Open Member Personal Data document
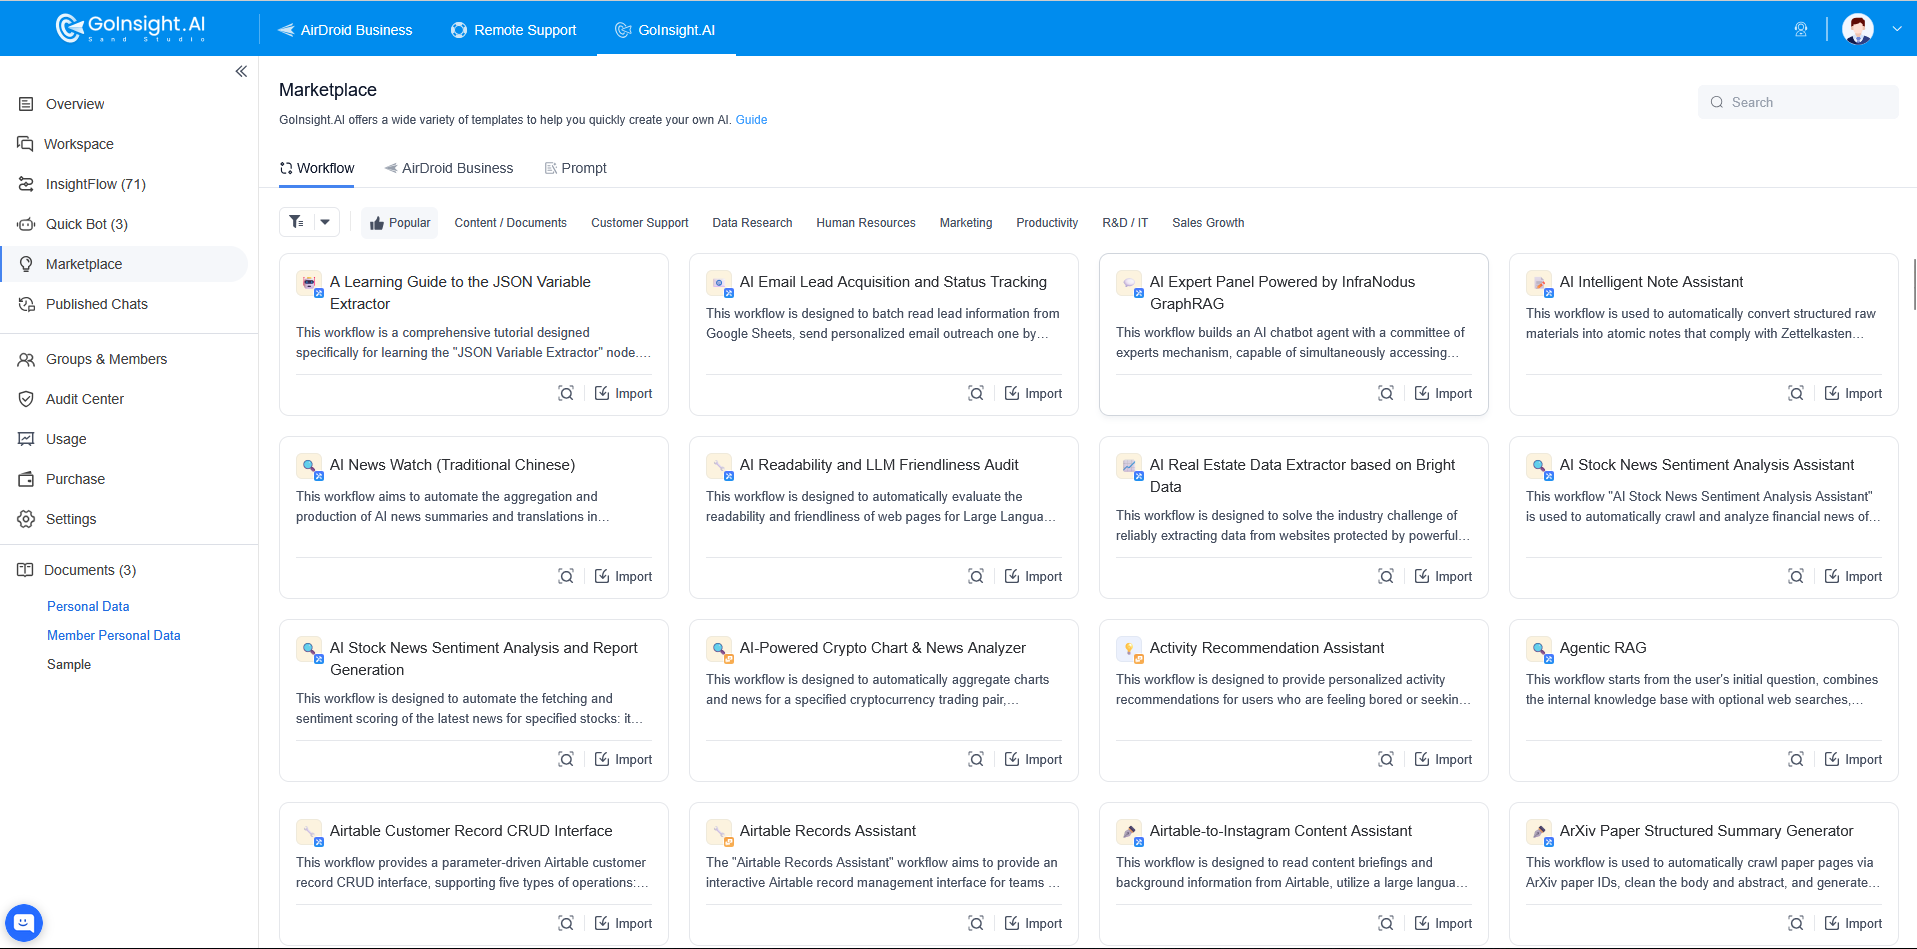This screenshot has width=1917, height=949. [114, 635]
